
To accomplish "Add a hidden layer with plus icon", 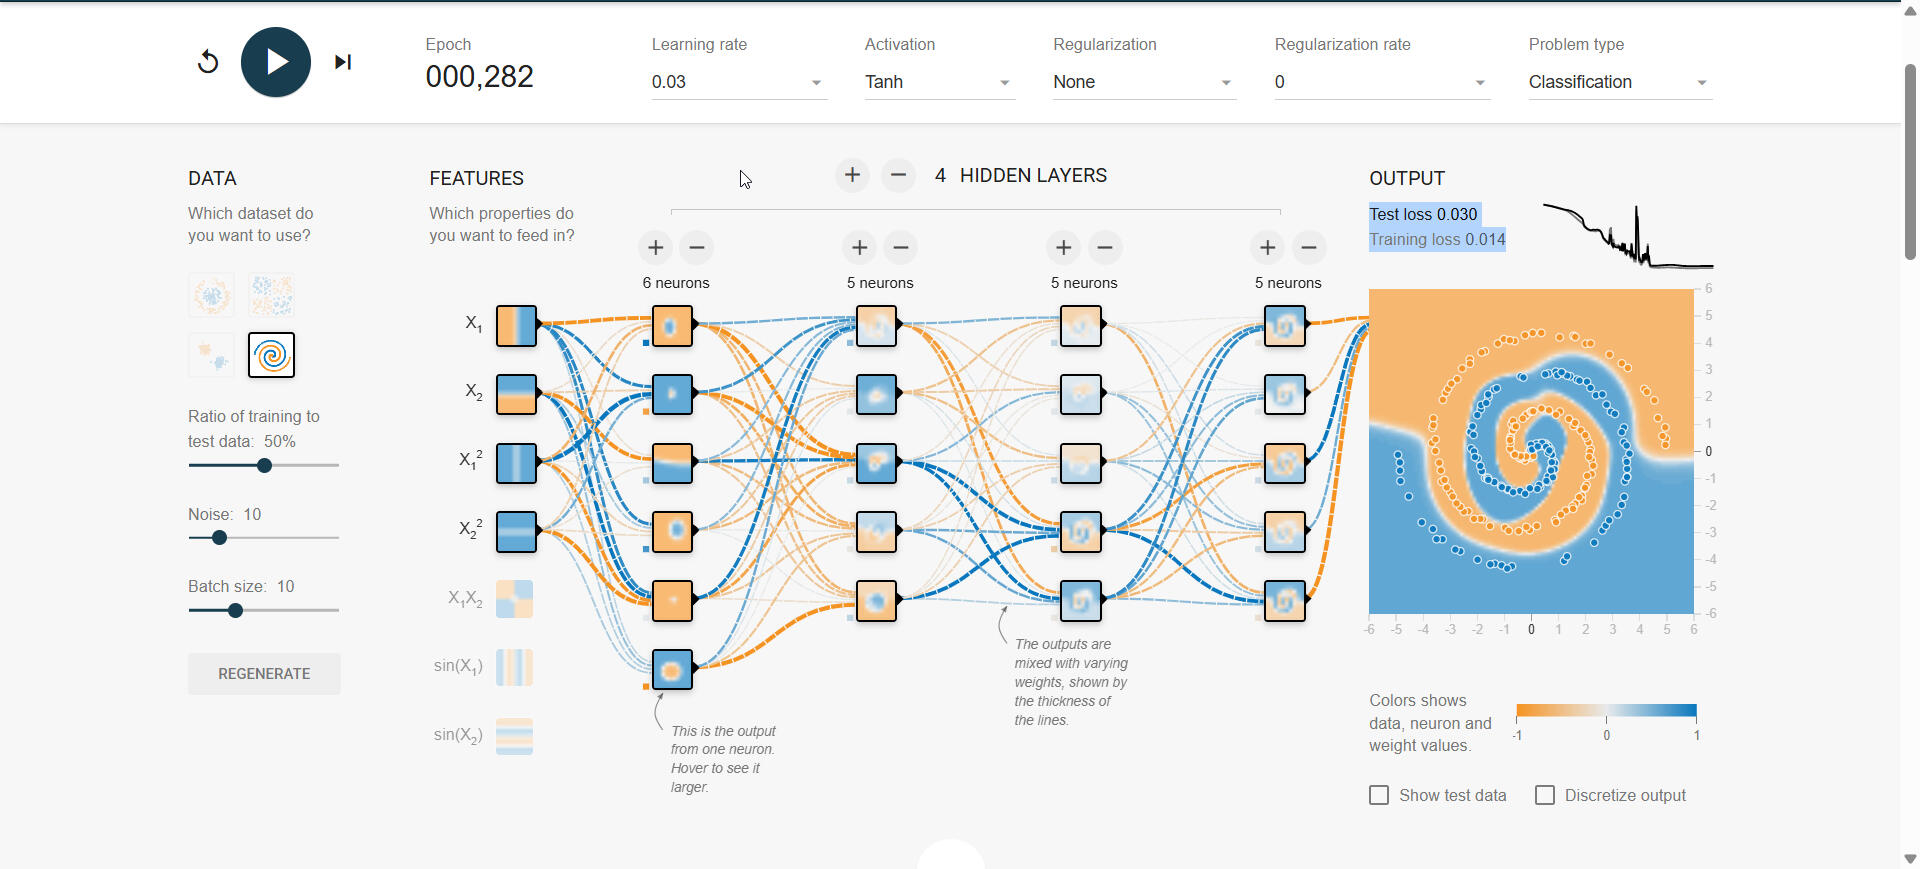I will 852,175.
